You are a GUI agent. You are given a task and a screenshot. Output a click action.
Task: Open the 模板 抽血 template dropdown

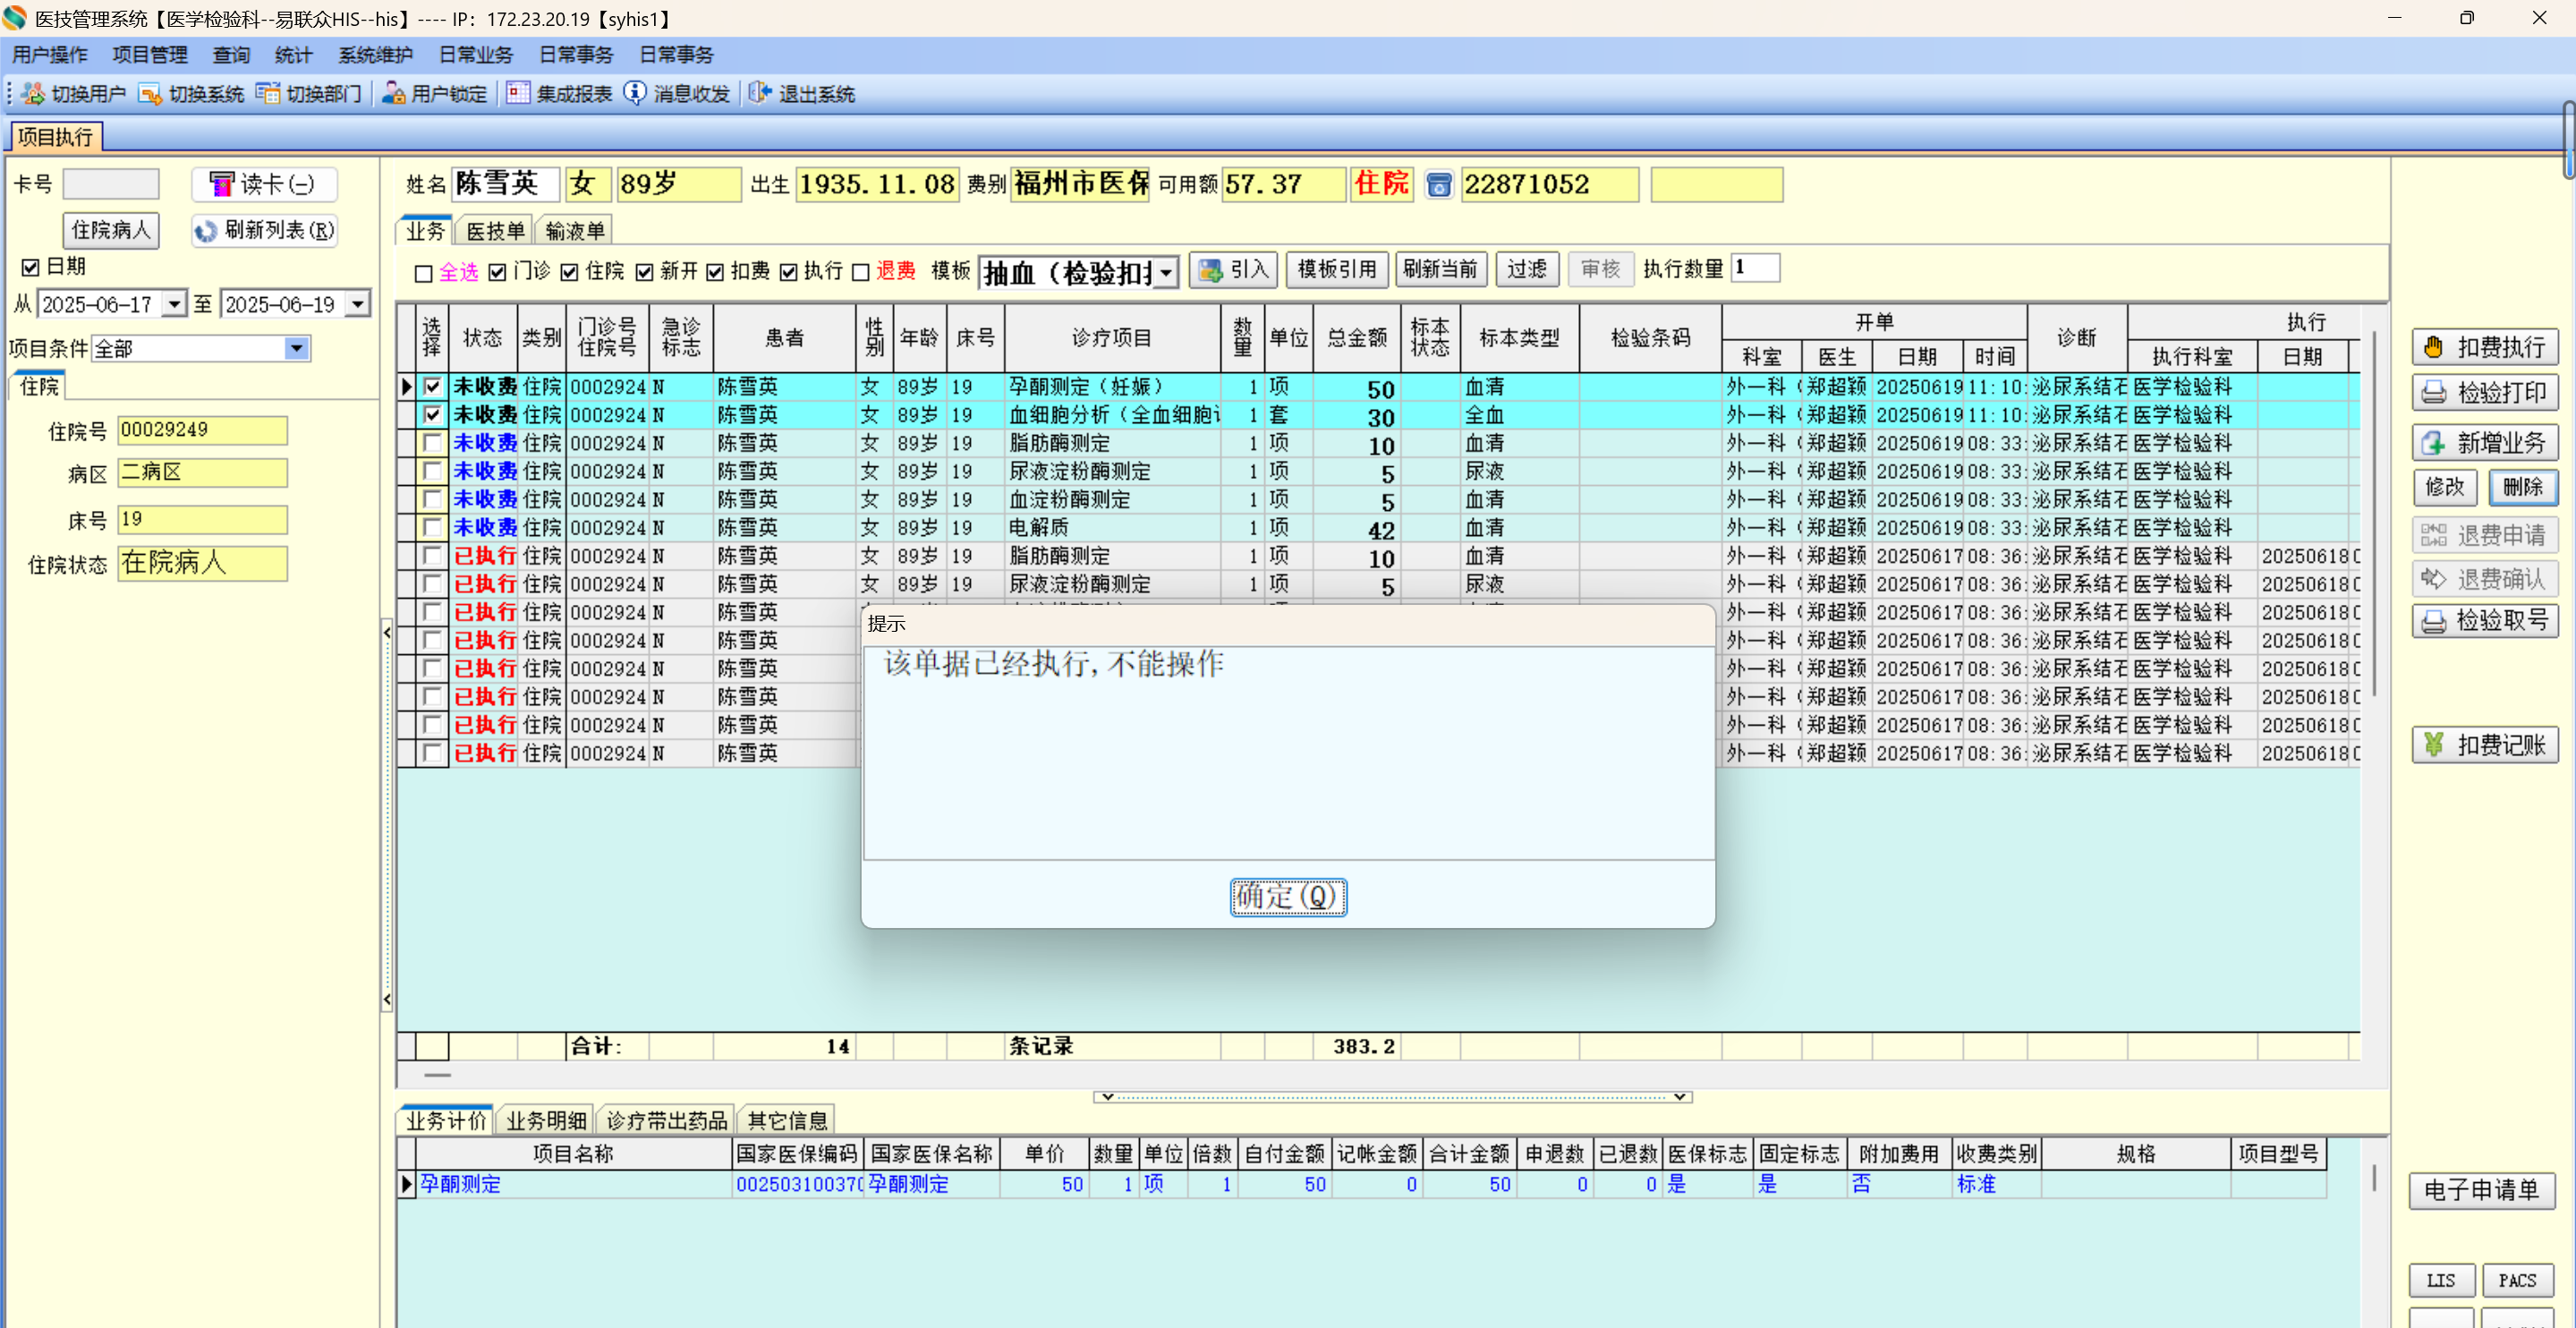click(x=1166, y=273)
